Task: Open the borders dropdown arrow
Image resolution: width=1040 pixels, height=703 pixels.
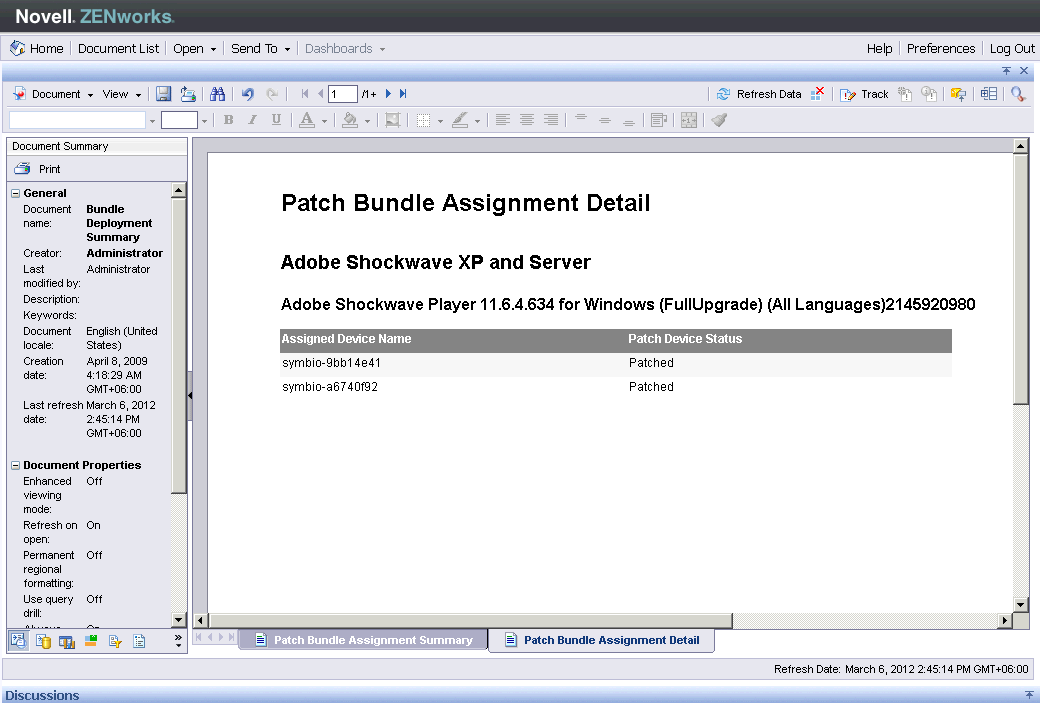Action: point(440,121)
